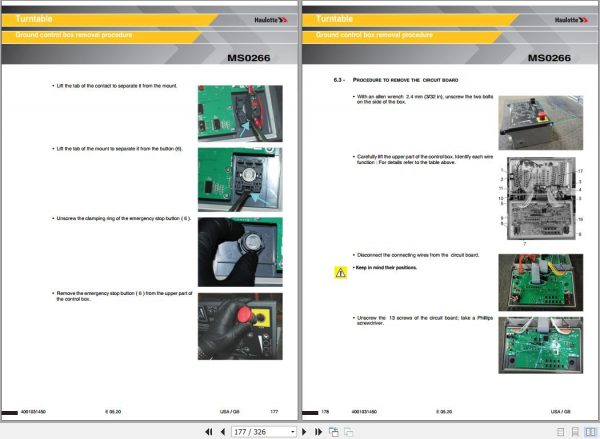Click text 'Disconnect the connecting wires from the circuit board'

click(418, 255)
